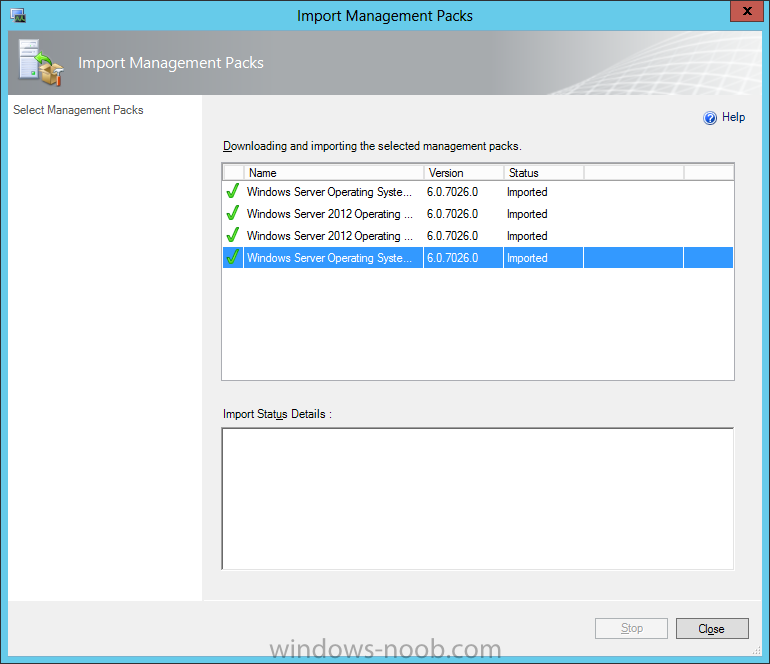Viewport: 770px width, 664px height.
Task: Sort the list by the Status column header
Action: [x=544, y=173]
